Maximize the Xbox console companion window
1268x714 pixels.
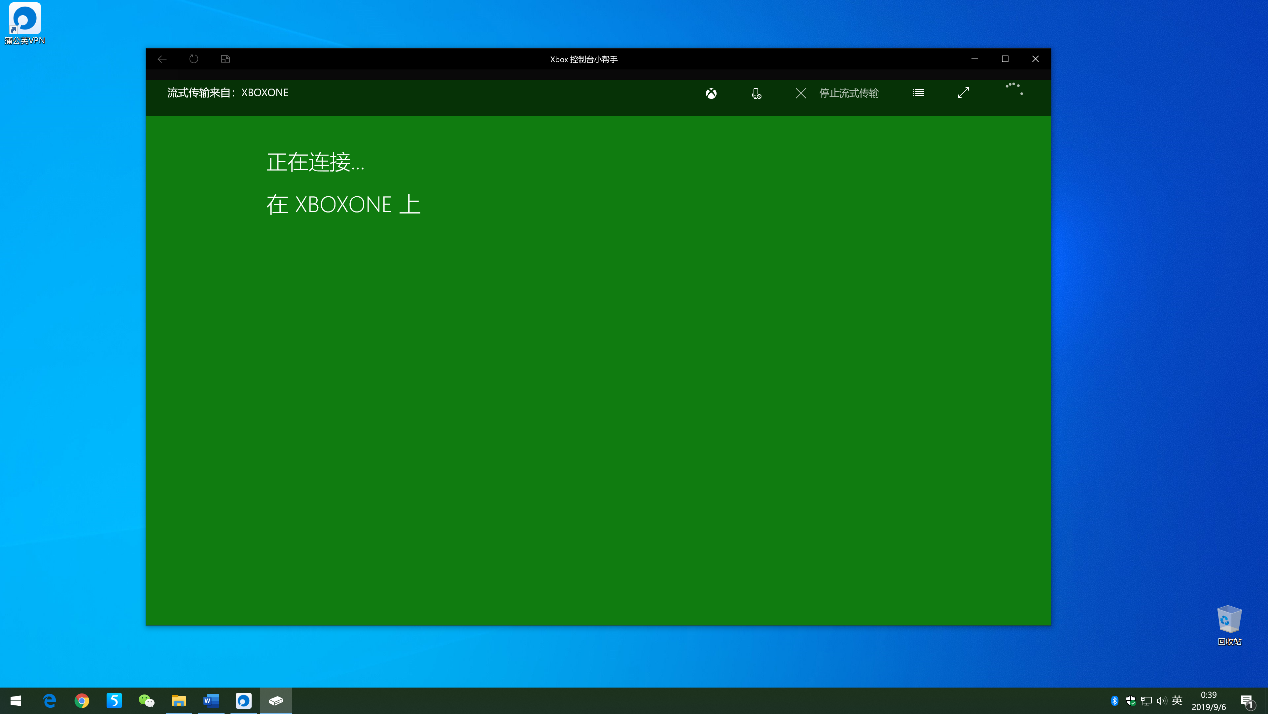1005,59
